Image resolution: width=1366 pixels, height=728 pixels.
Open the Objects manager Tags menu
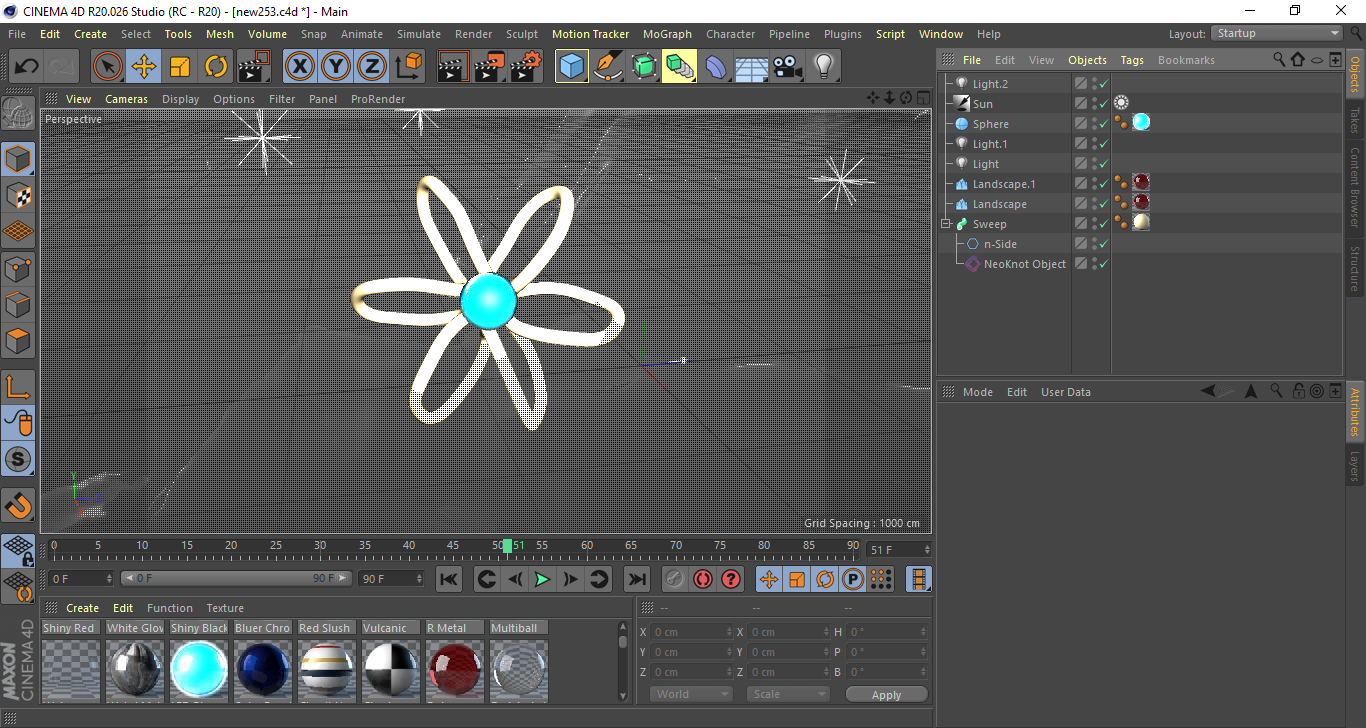1132,60
